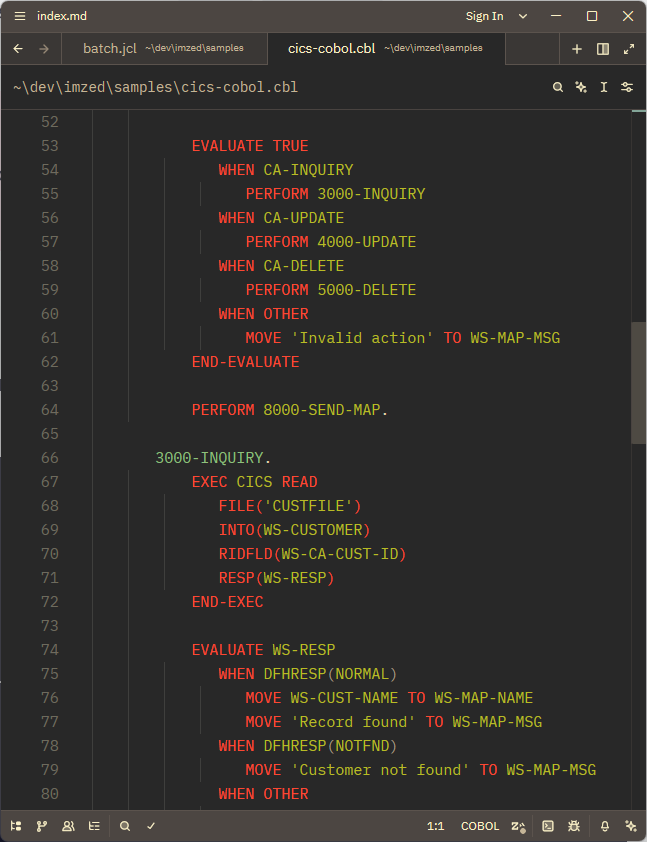
Task: Click the 3000-INQUIRY. paragraph label
Action: (213, 458)
